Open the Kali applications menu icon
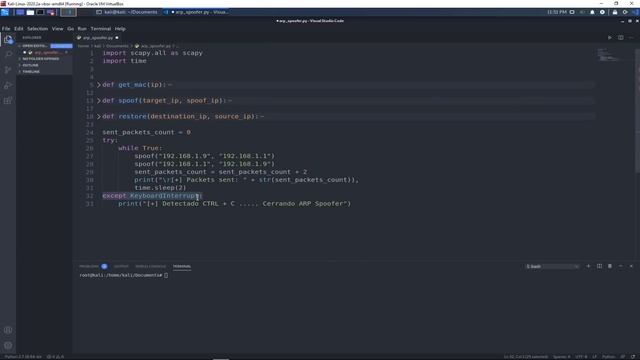This screenshot has width=640, height=360. (x=5, y=12)
